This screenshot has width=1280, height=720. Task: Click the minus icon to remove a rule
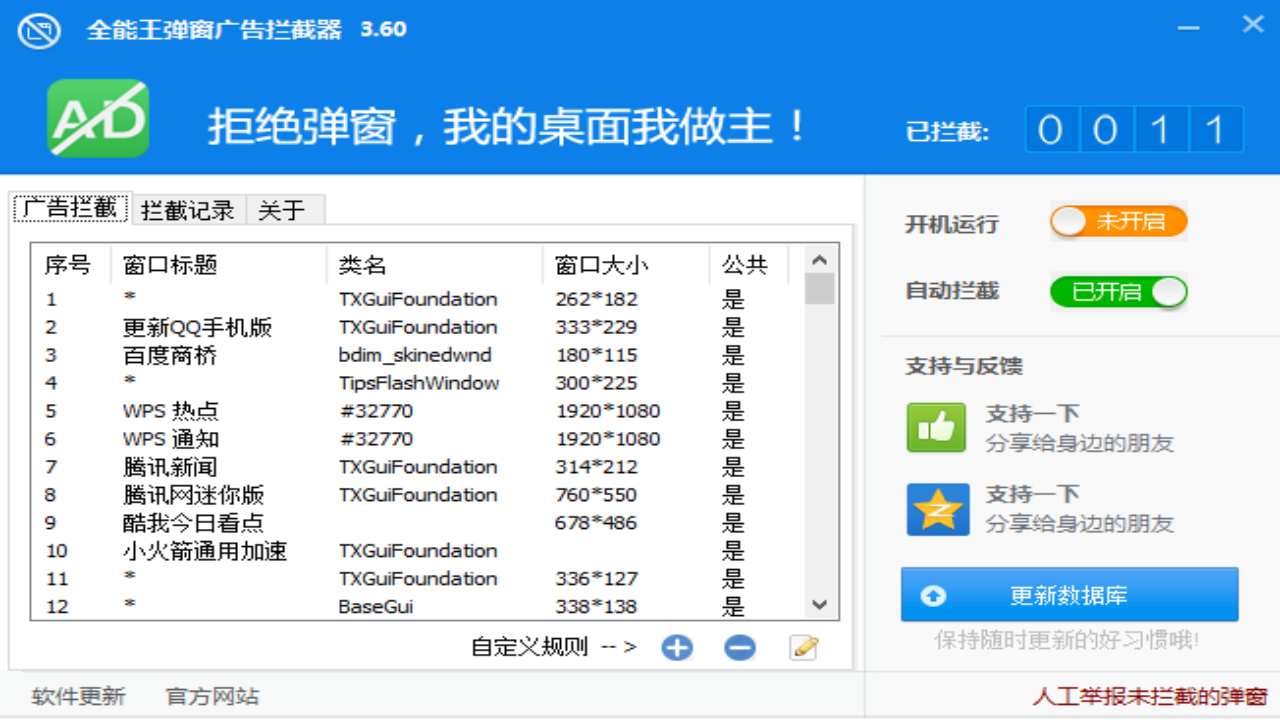[x=739, y=647]
